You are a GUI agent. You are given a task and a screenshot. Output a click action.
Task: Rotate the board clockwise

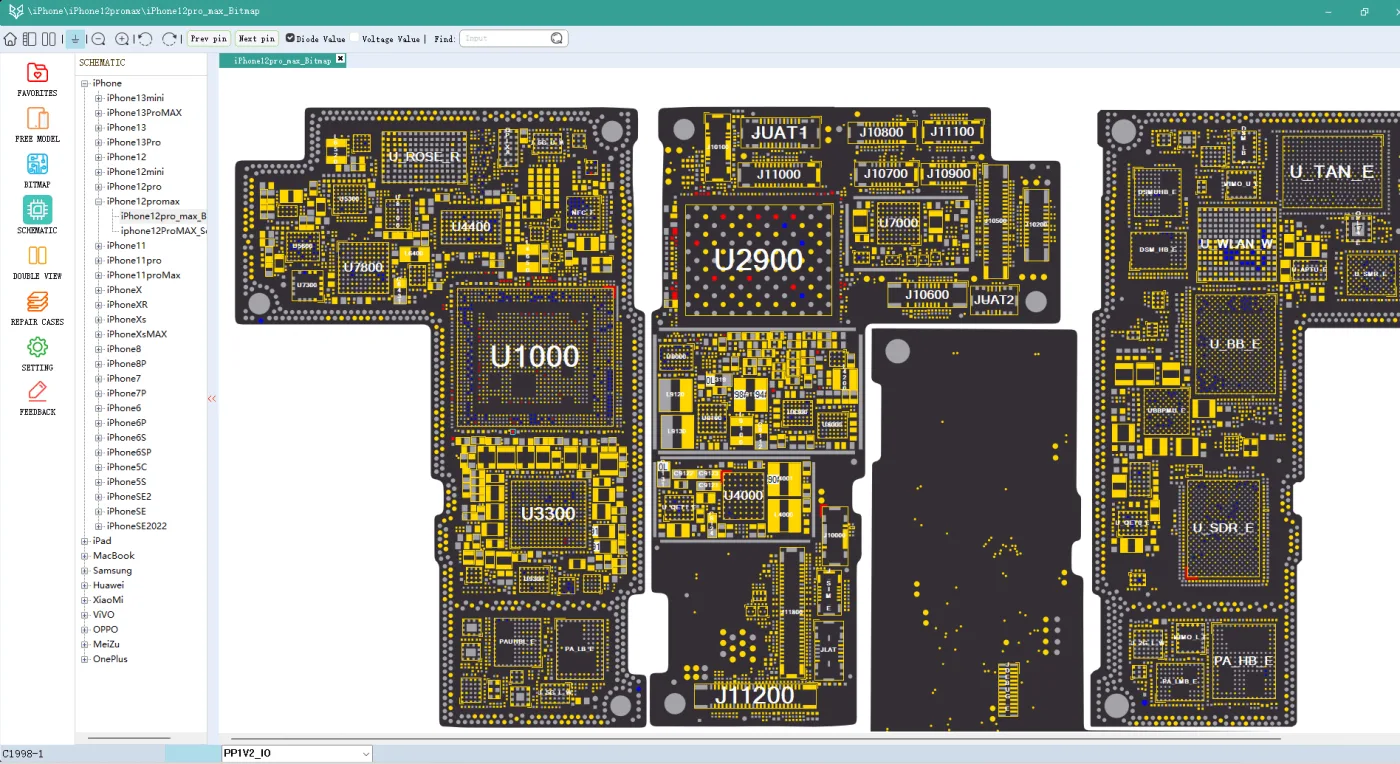(x=169, y=39)
